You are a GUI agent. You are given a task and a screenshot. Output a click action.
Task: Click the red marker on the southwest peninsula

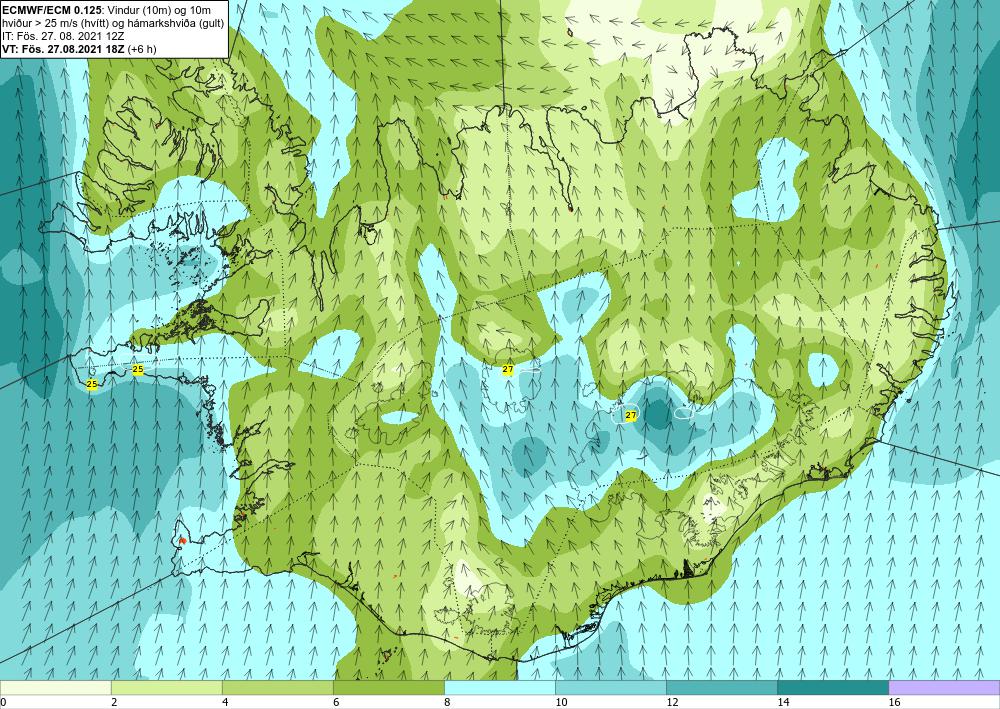(182, 540)
